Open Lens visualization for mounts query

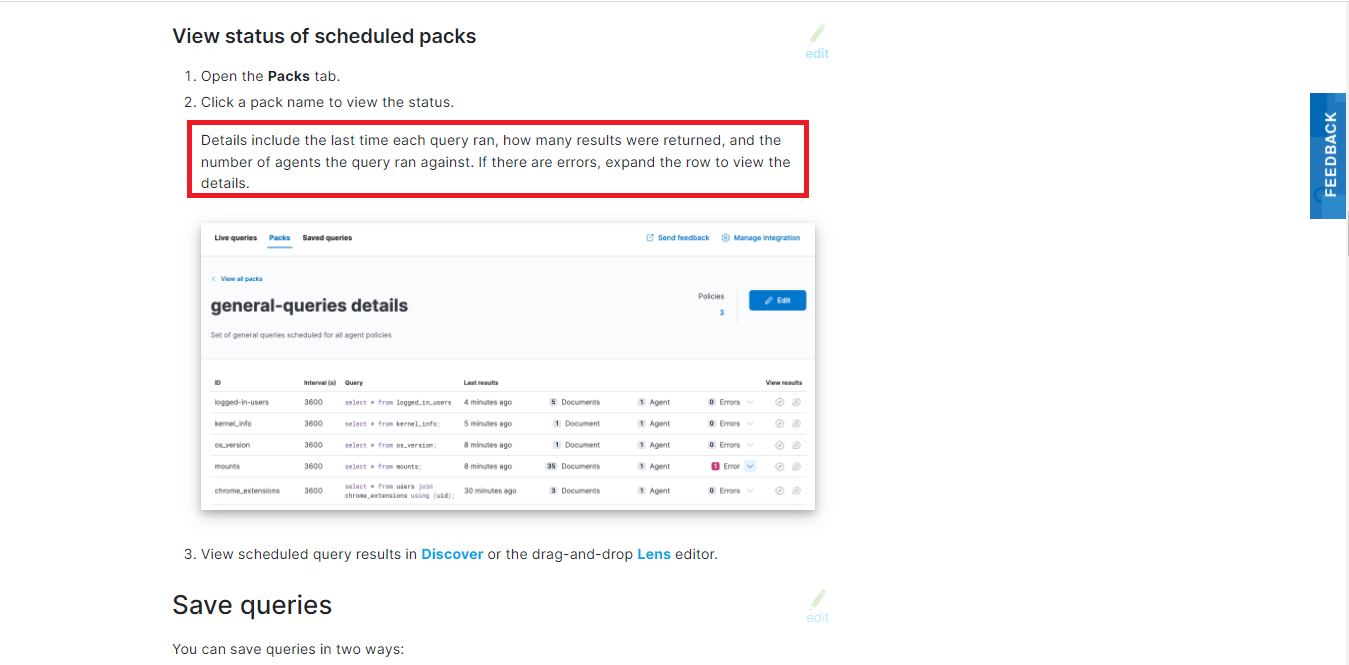[x=796, y=465]
